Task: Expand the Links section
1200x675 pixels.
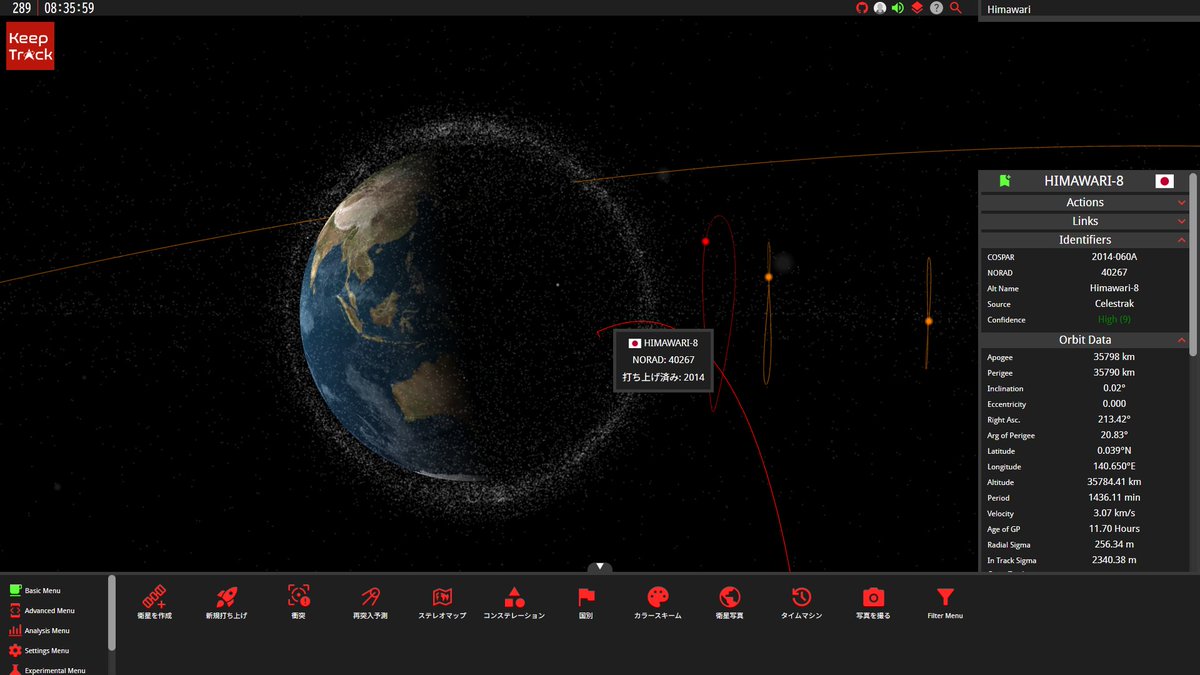Action: coord(1085,221)
